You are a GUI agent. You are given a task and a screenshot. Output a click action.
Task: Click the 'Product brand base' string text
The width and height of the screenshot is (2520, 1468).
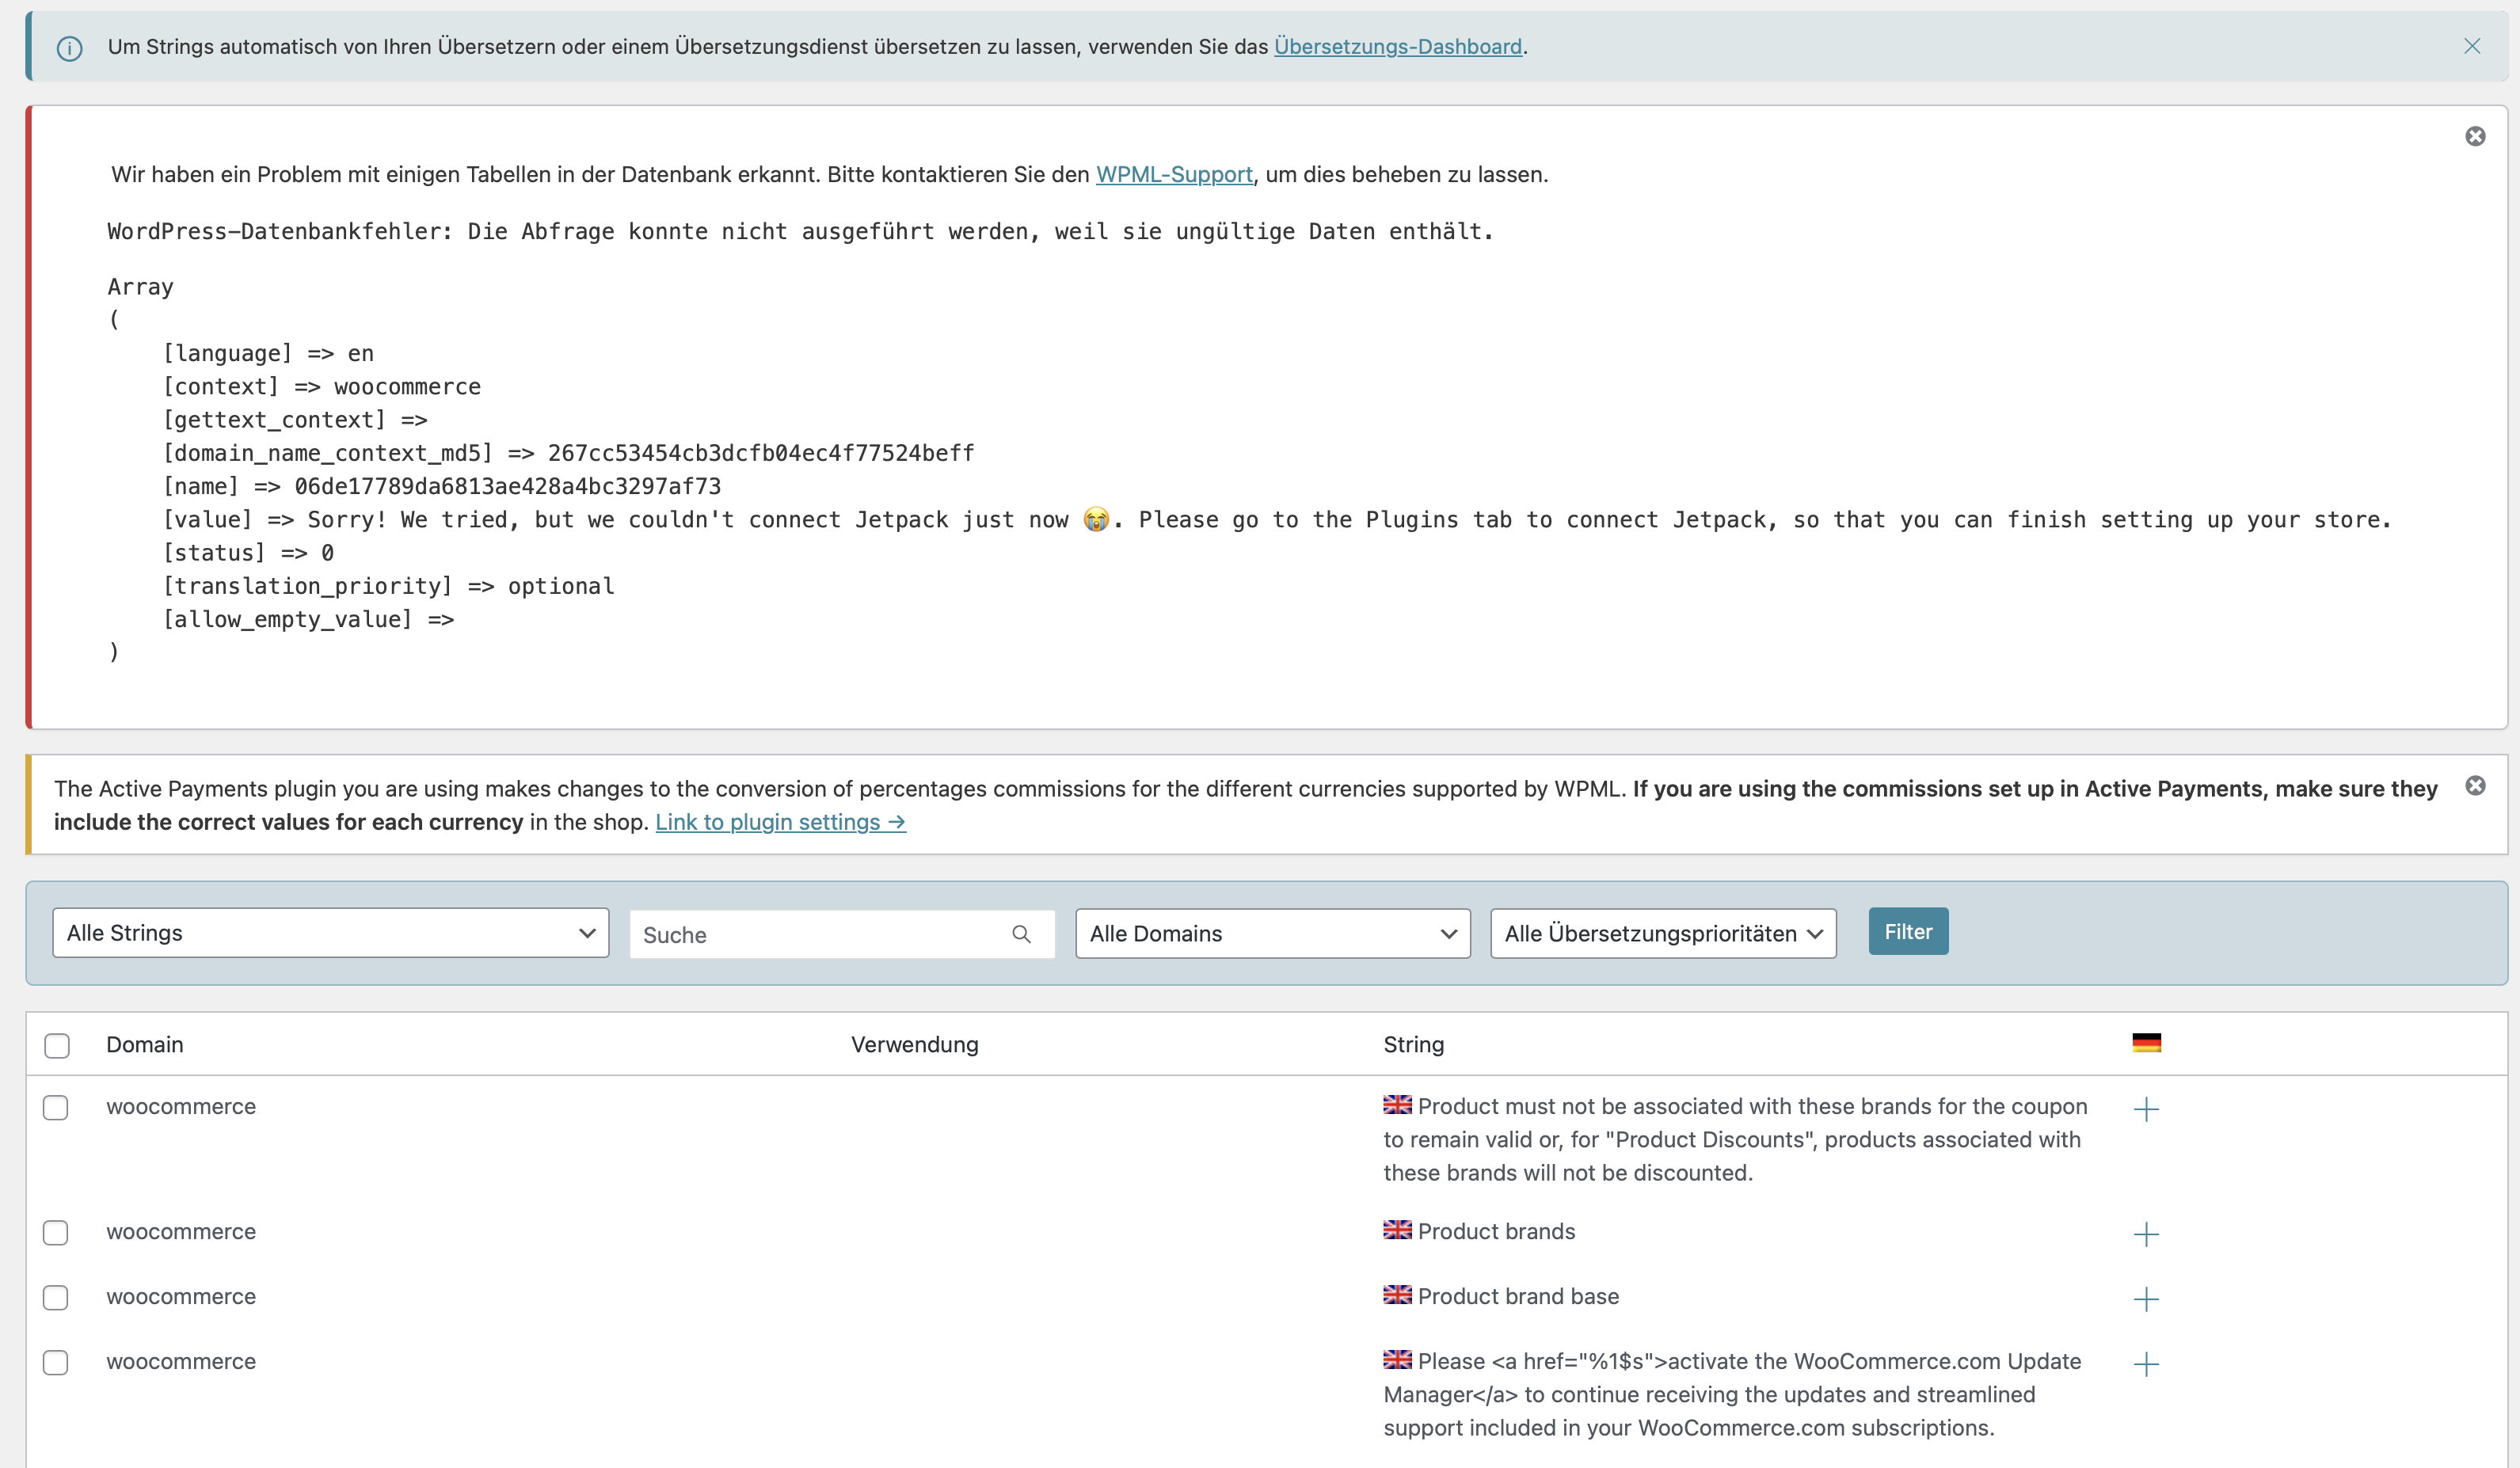point(1518,1297)
